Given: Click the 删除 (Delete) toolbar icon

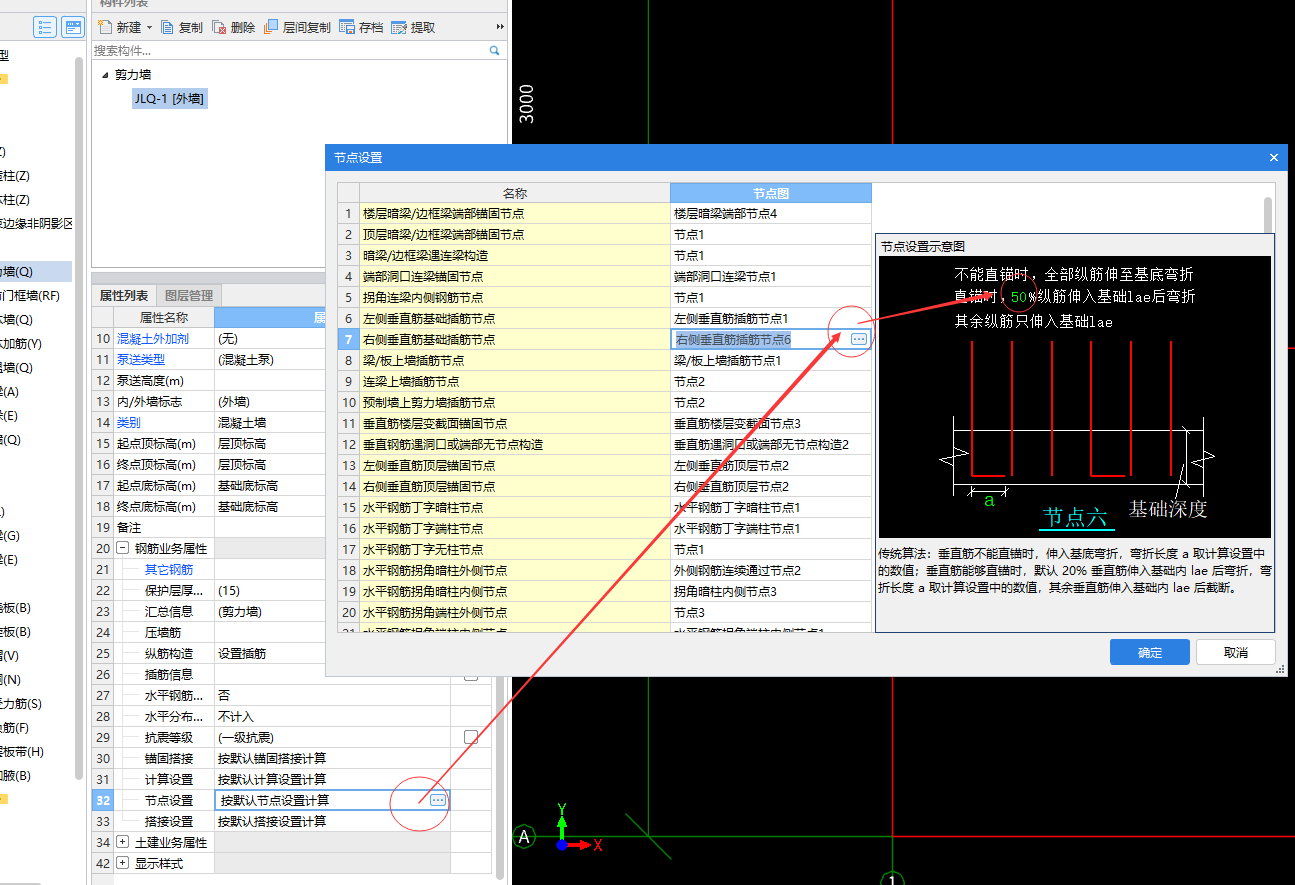Looking at the screenshot, I should coord(219,28).
